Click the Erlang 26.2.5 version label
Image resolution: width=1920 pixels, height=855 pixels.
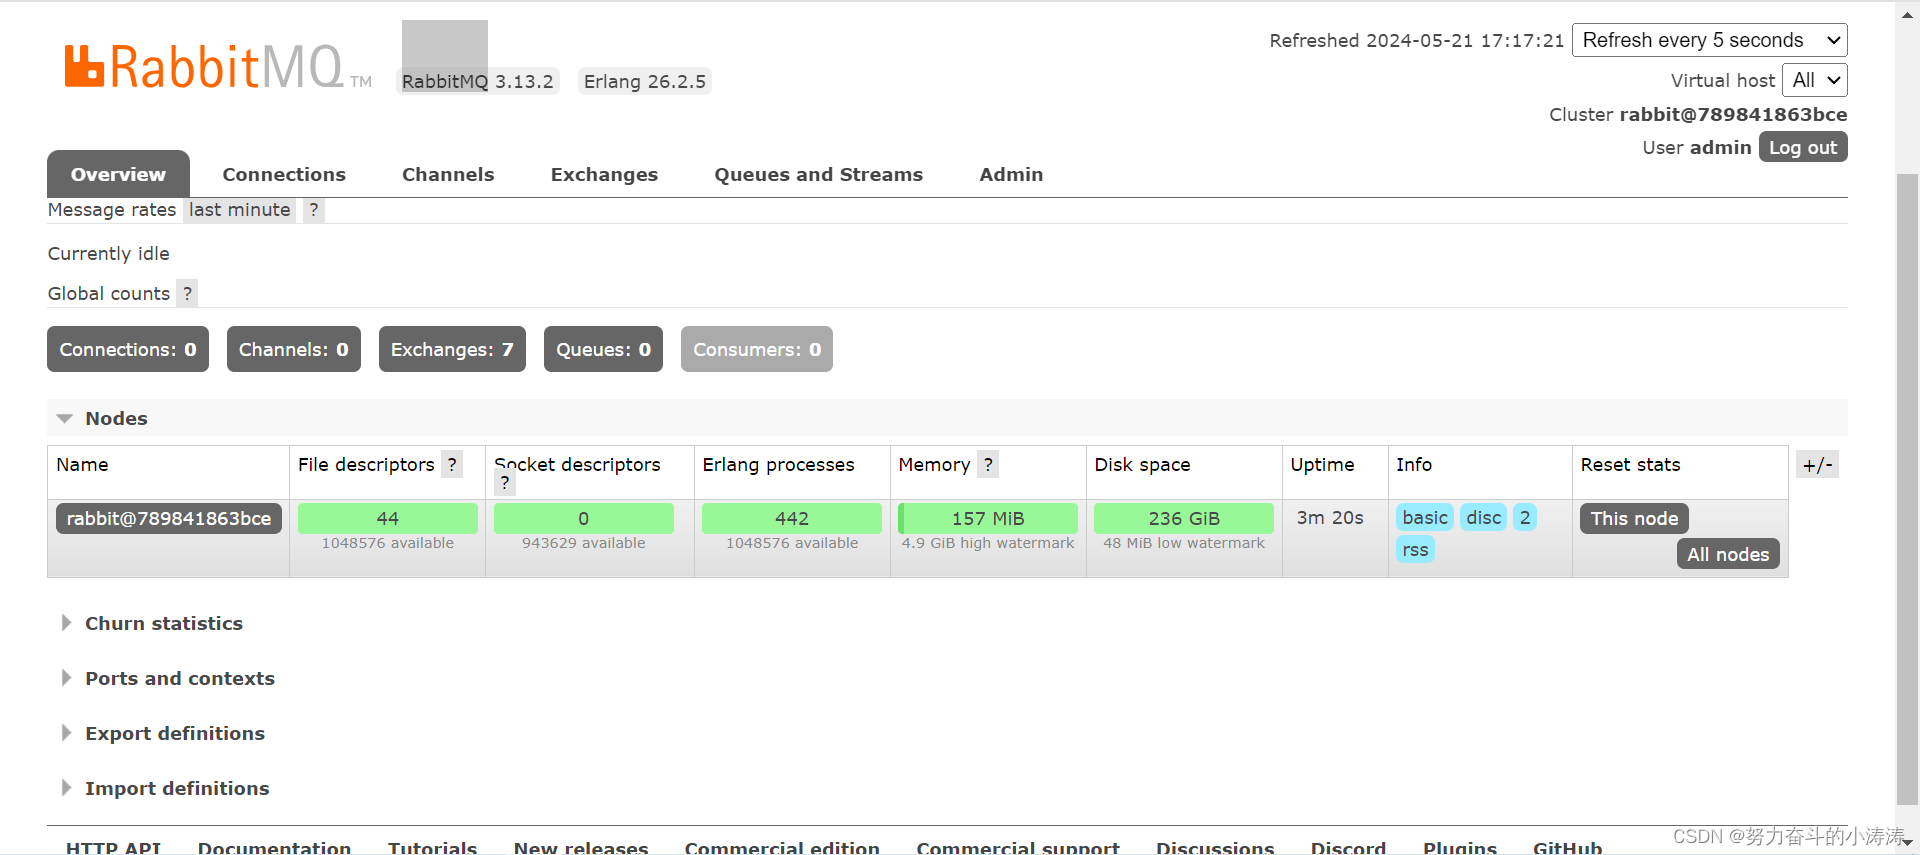[645, 81]
